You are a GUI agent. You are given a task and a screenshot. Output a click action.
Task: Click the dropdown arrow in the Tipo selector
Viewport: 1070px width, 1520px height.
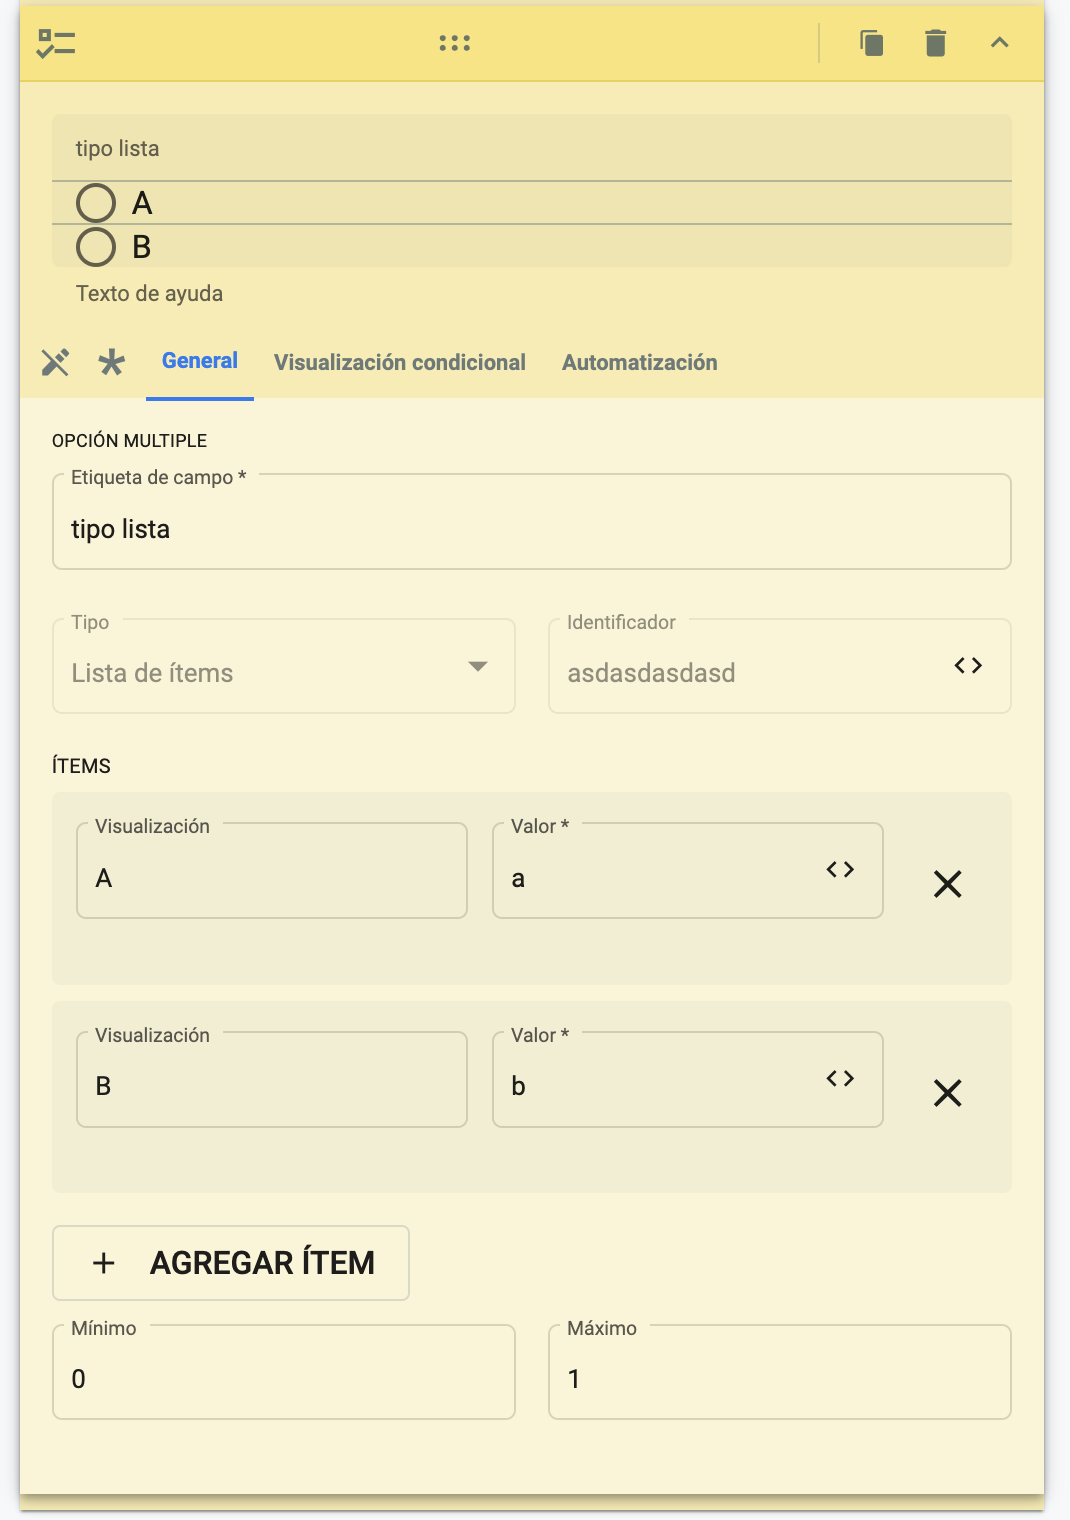(478, 666)
